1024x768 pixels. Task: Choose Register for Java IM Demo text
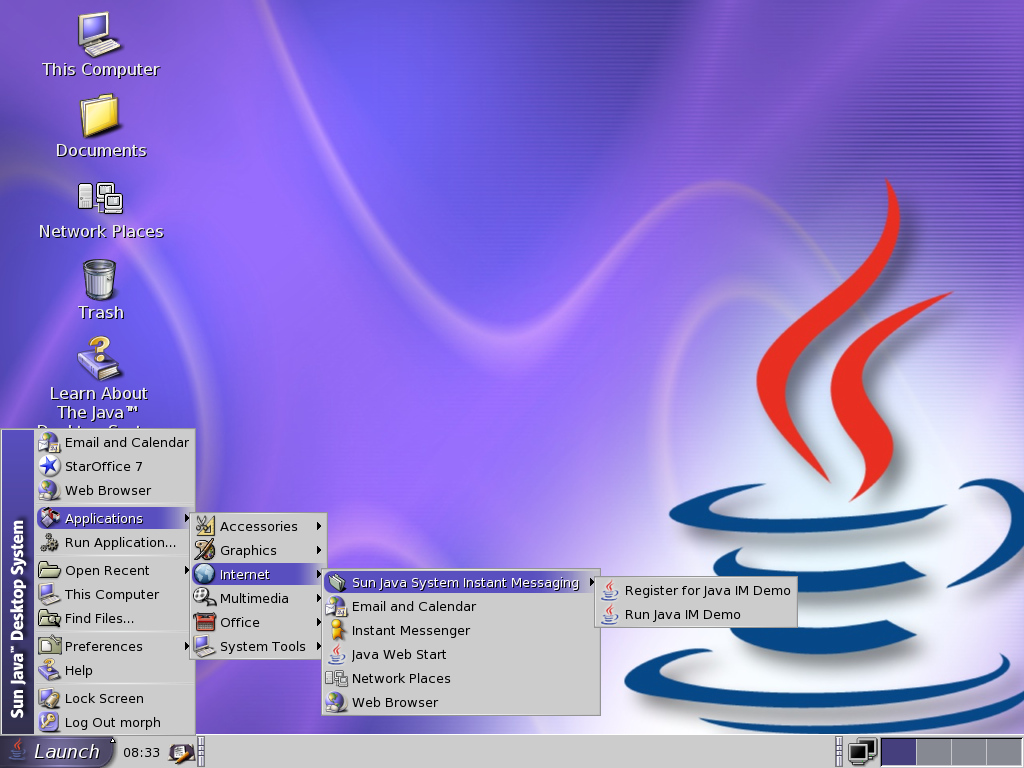click(707, 590)
